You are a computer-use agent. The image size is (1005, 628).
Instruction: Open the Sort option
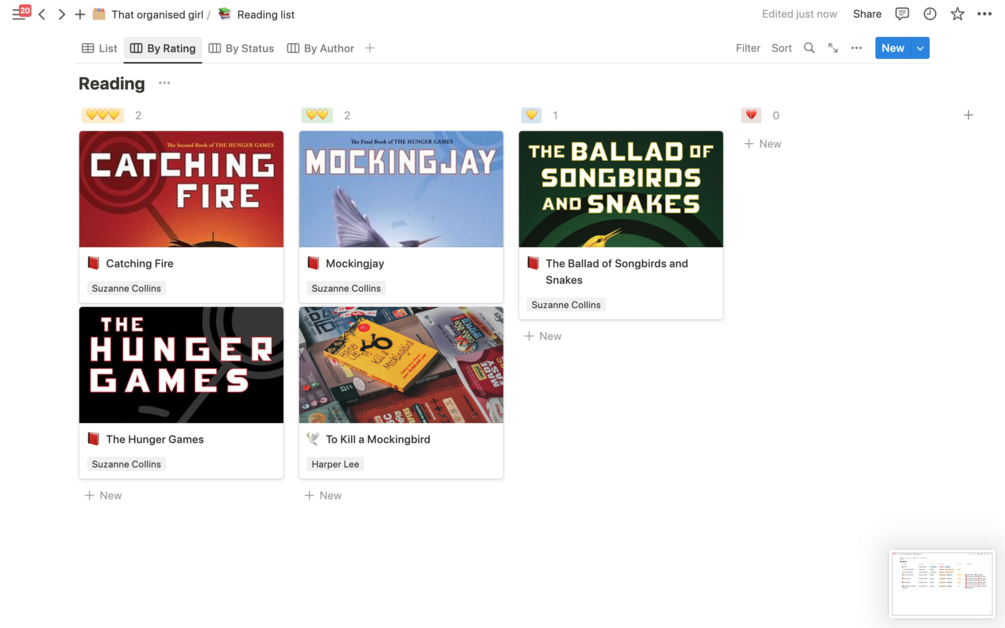(781, 48)
